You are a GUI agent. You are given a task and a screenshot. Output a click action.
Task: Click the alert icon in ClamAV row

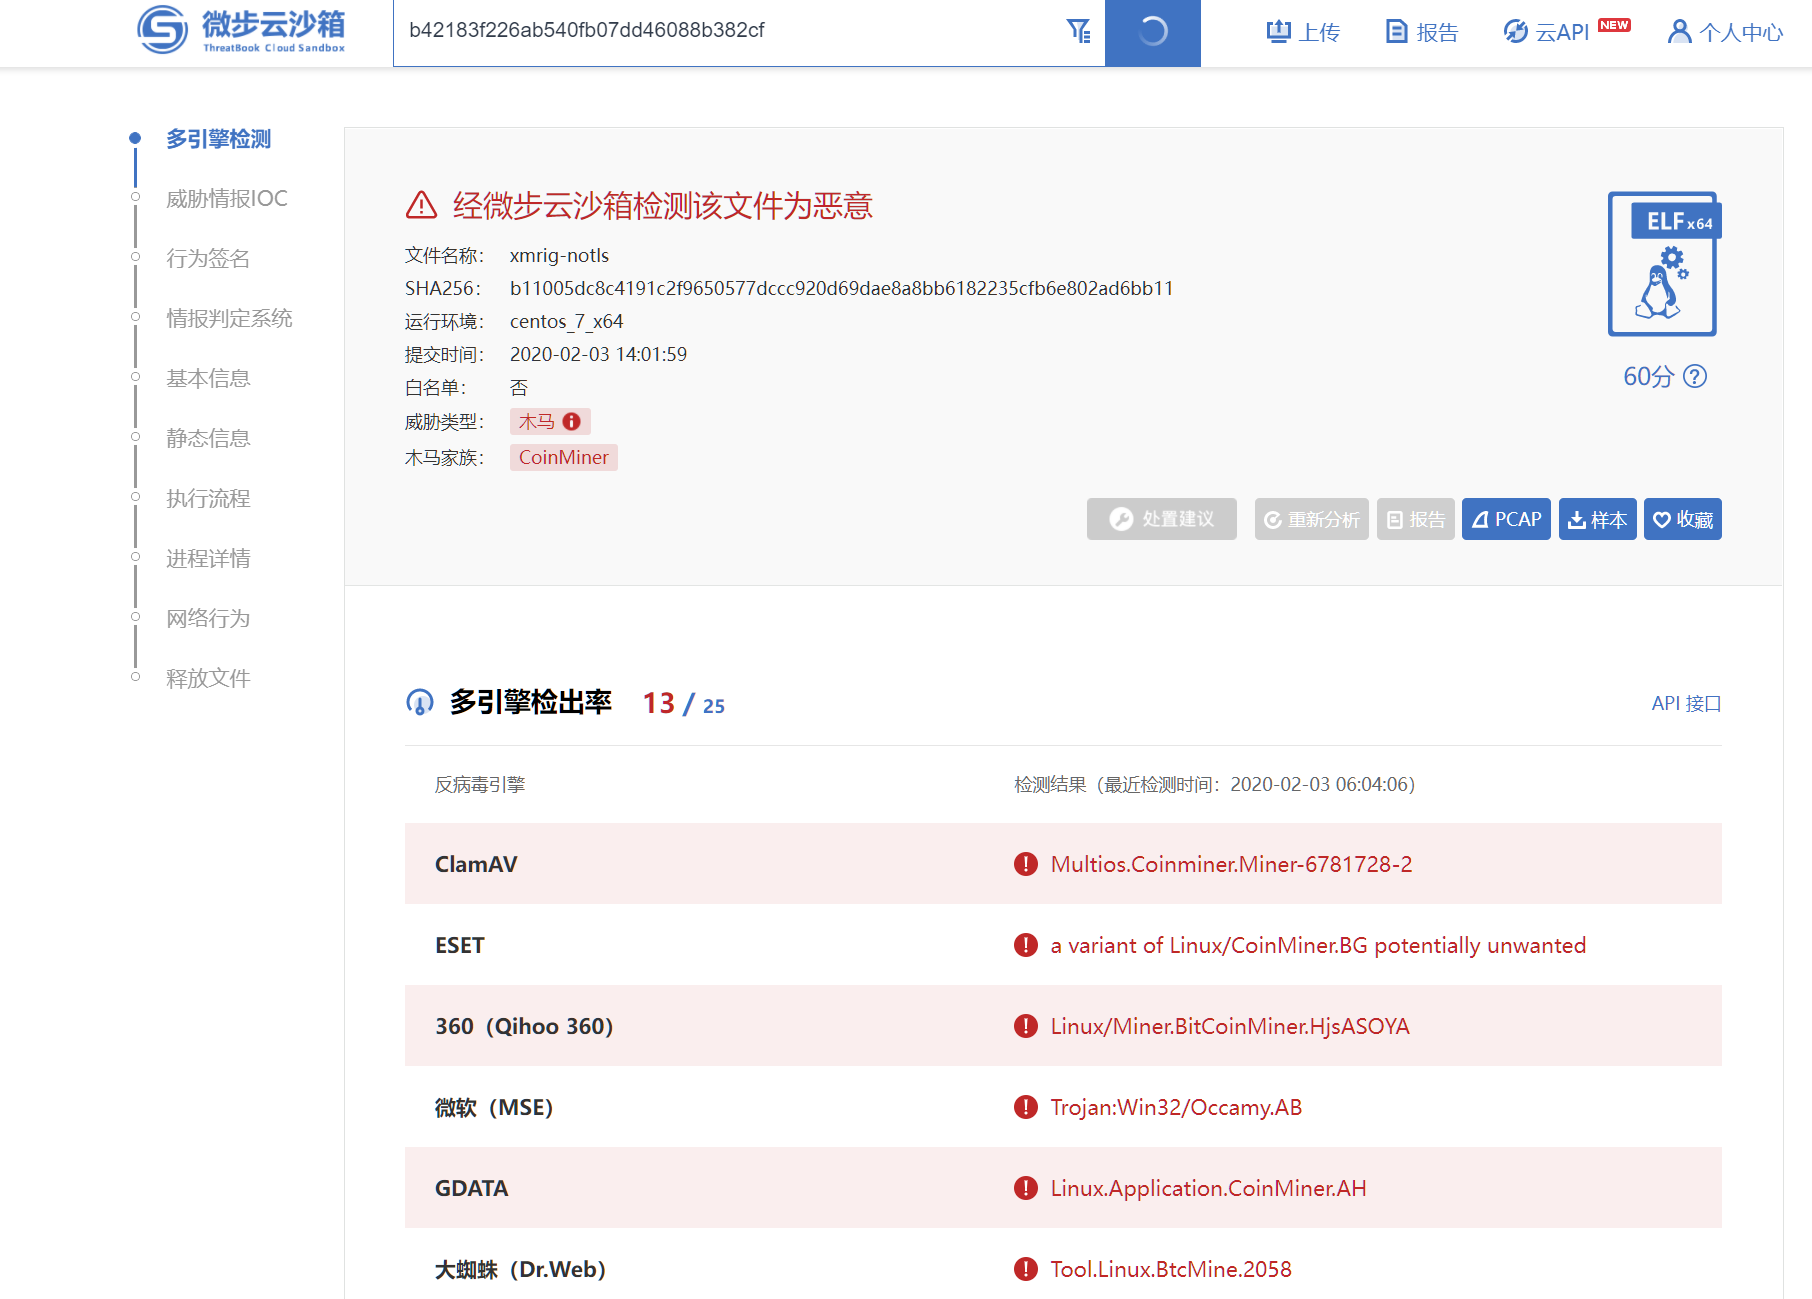[1026, 864]
